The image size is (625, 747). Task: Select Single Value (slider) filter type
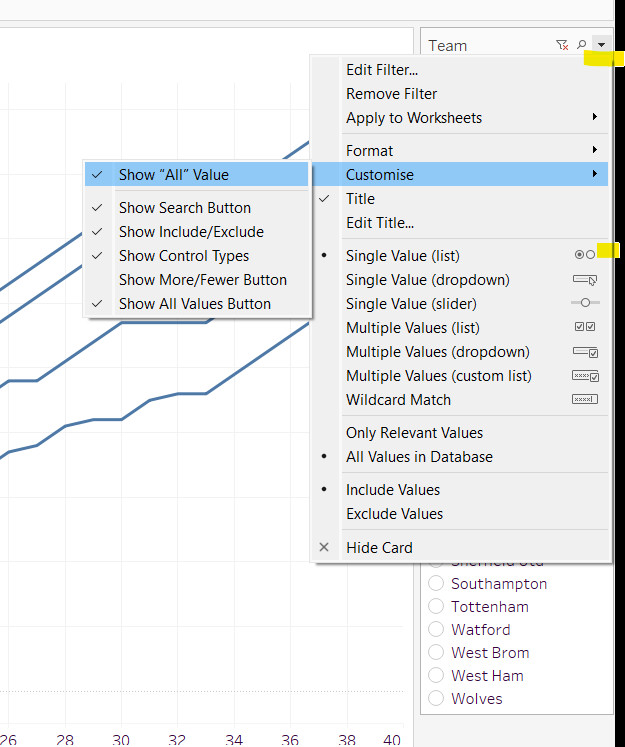[460, 303]
